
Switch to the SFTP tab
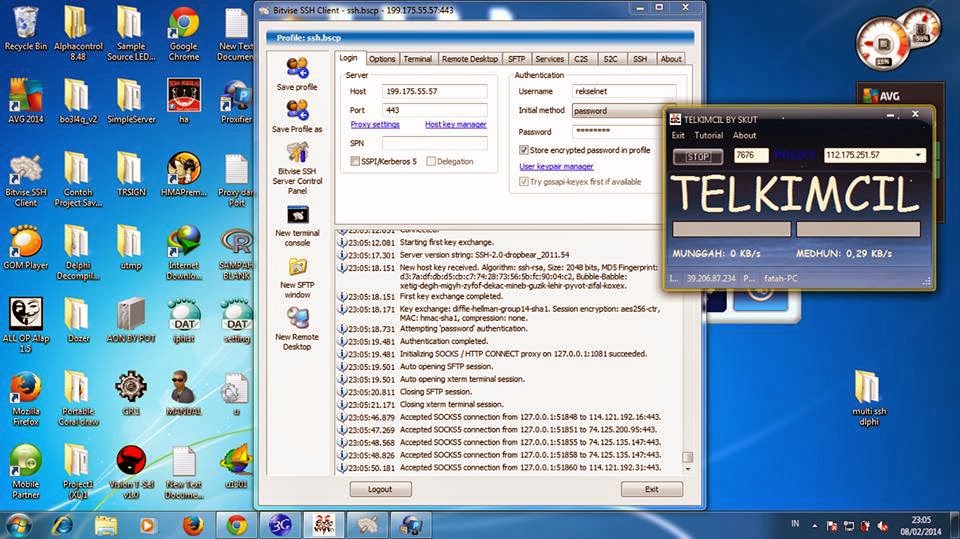tap(516, 59)
